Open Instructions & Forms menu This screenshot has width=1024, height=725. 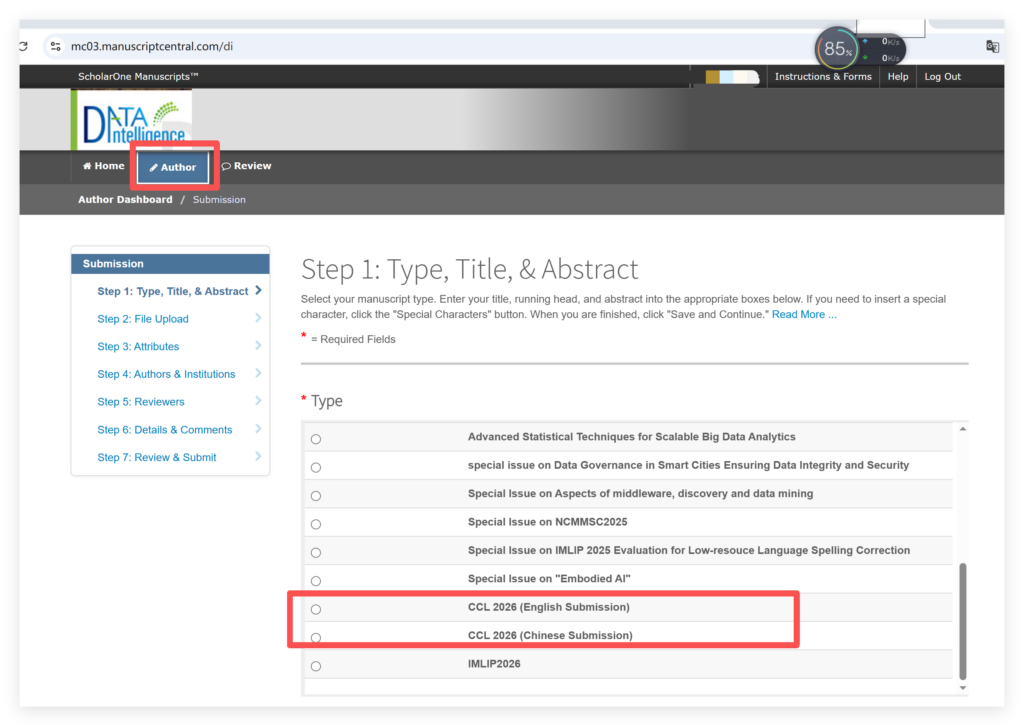click(x=823, y=76)
